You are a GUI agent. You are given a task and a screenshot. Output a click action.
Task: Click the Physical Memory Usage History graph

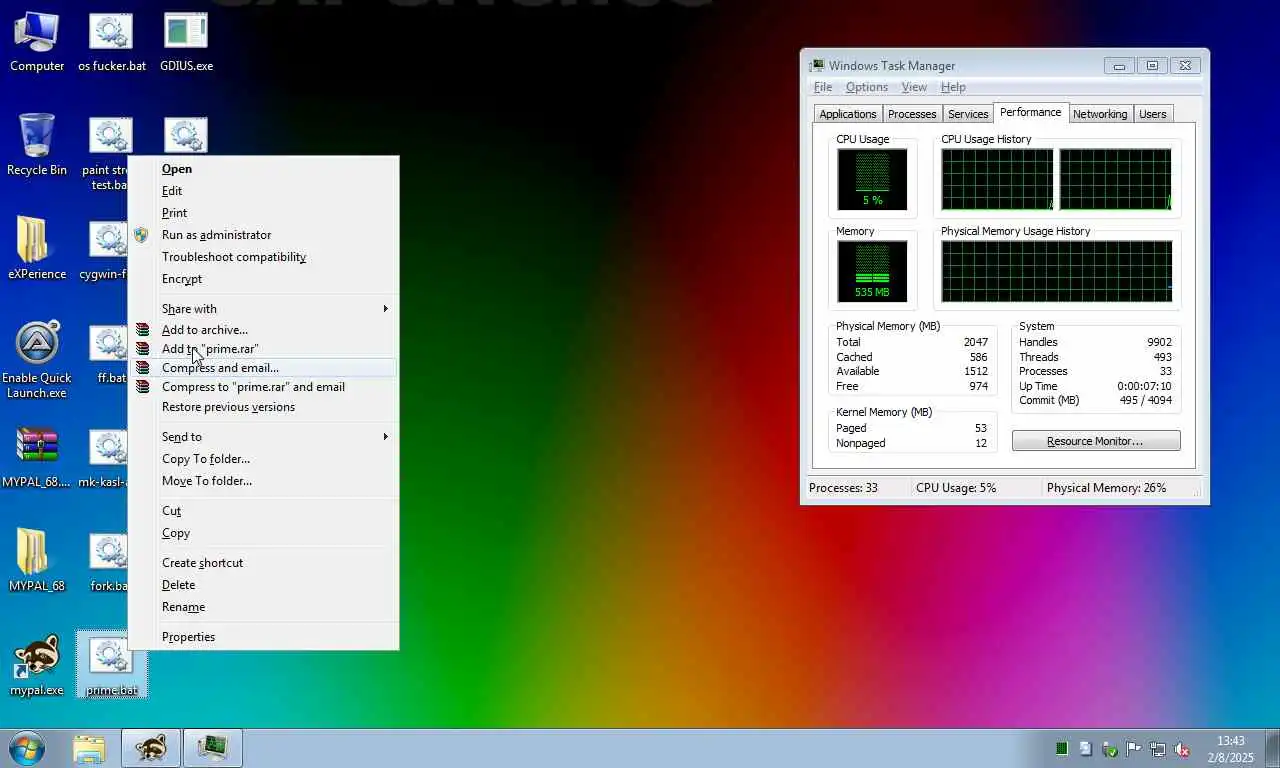point(1056,271)
